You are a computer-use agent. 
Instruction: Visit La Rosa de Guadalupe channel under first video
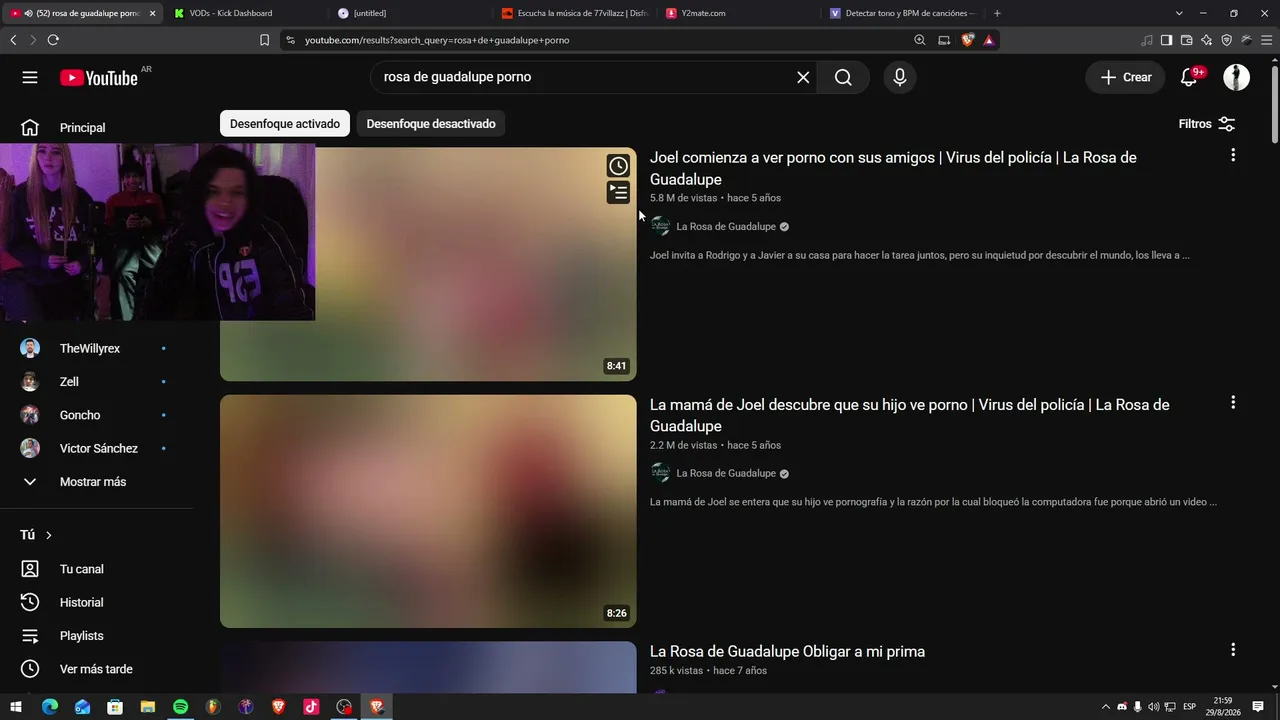[x=726, y=226]
